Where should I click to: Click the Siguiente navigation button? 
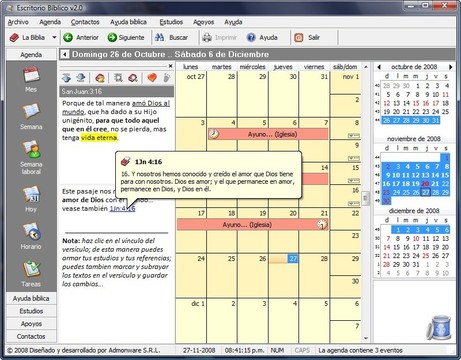coord(126,37)
